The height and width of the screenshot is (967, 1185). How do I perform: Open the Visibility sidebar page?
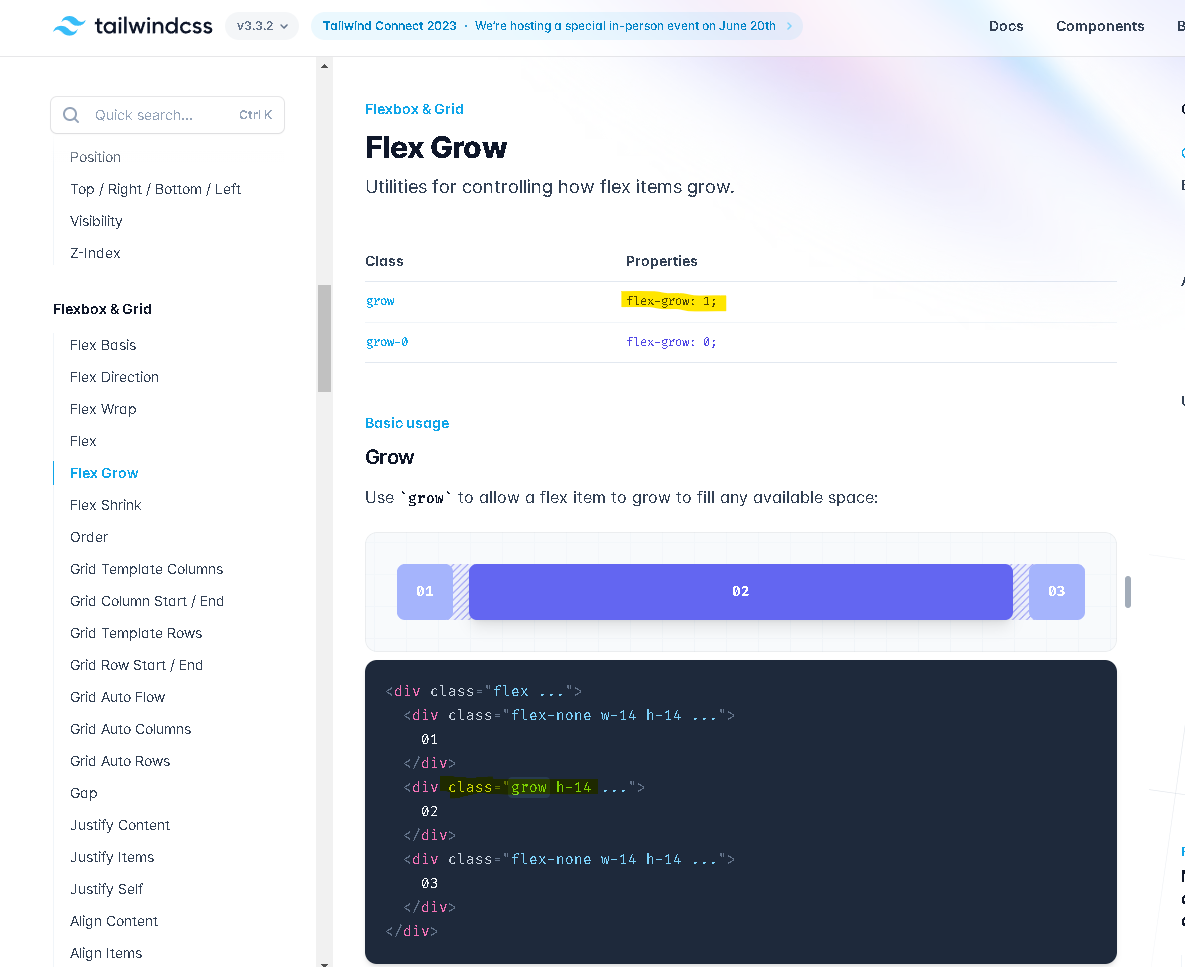point(96,221)
